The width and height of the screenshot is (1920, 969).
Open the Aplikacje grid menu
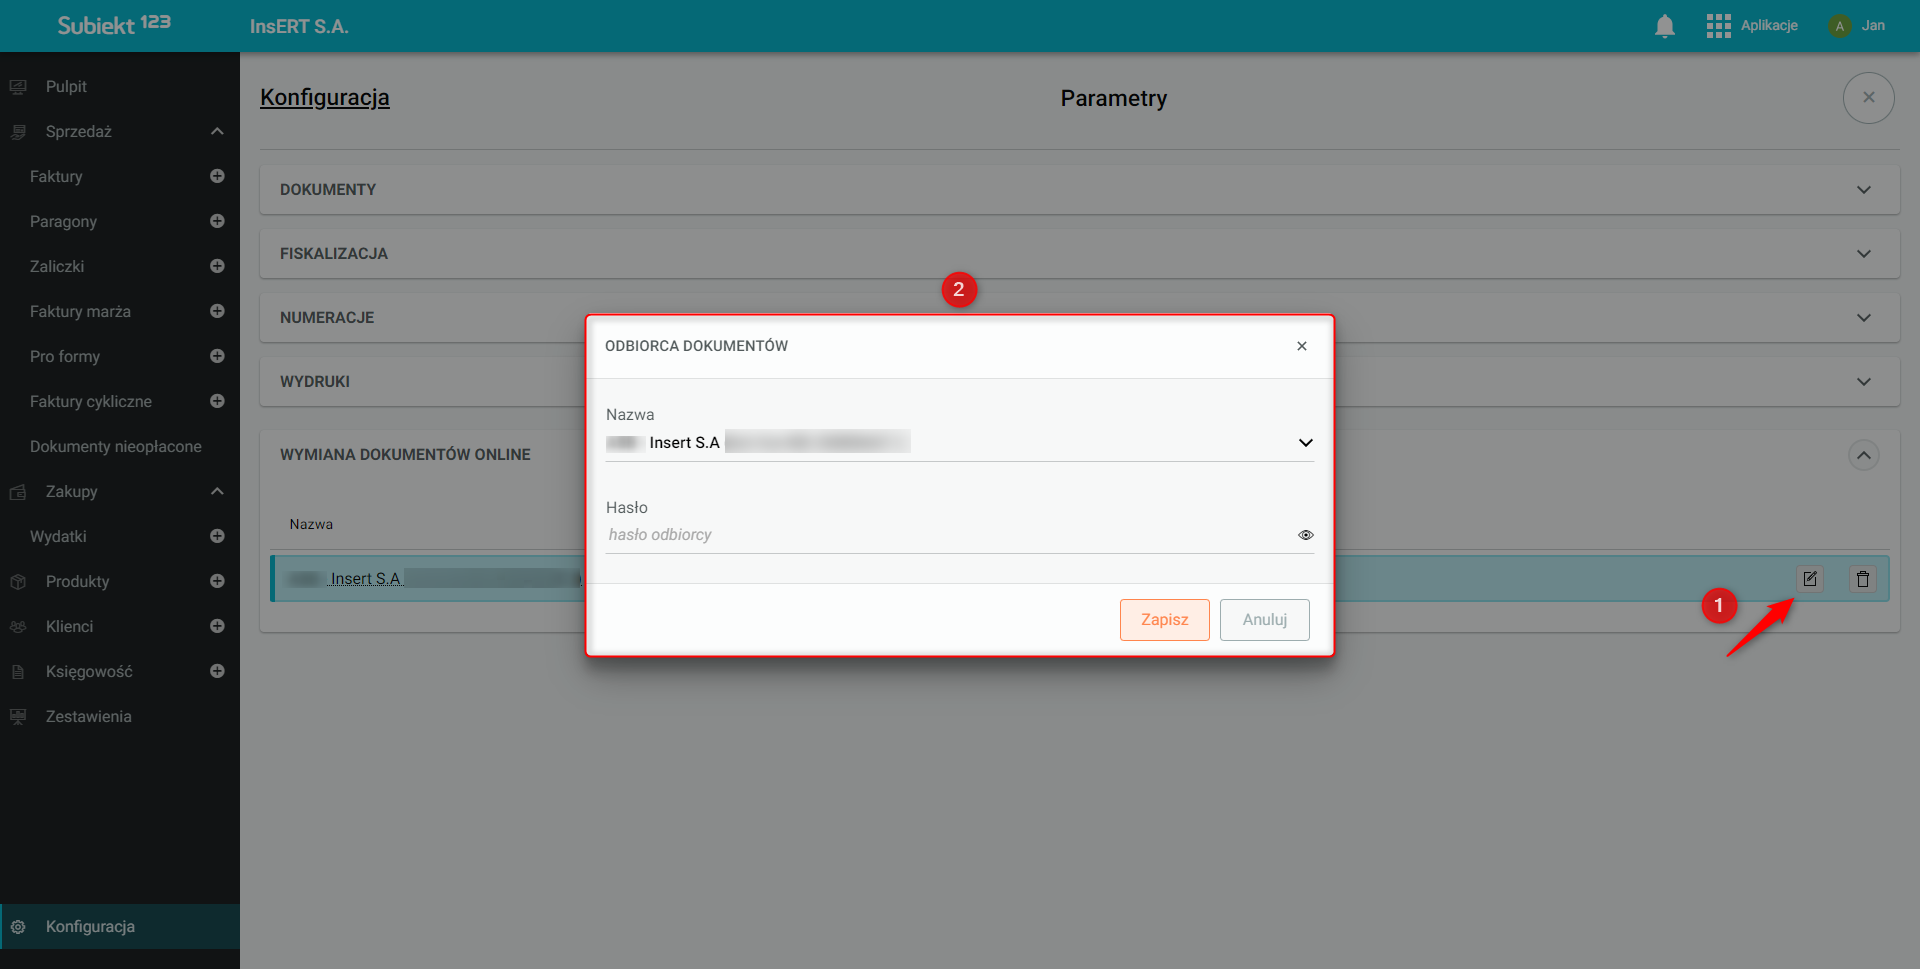1718,26
